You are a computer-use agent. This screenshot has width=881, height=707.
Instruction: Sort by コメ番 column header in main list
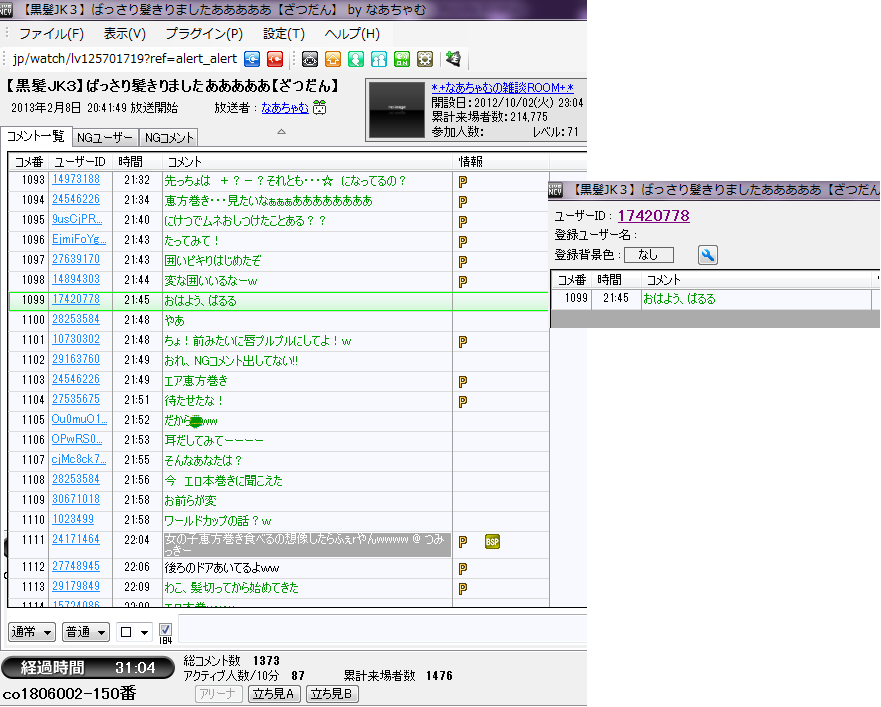click(29, 162)
